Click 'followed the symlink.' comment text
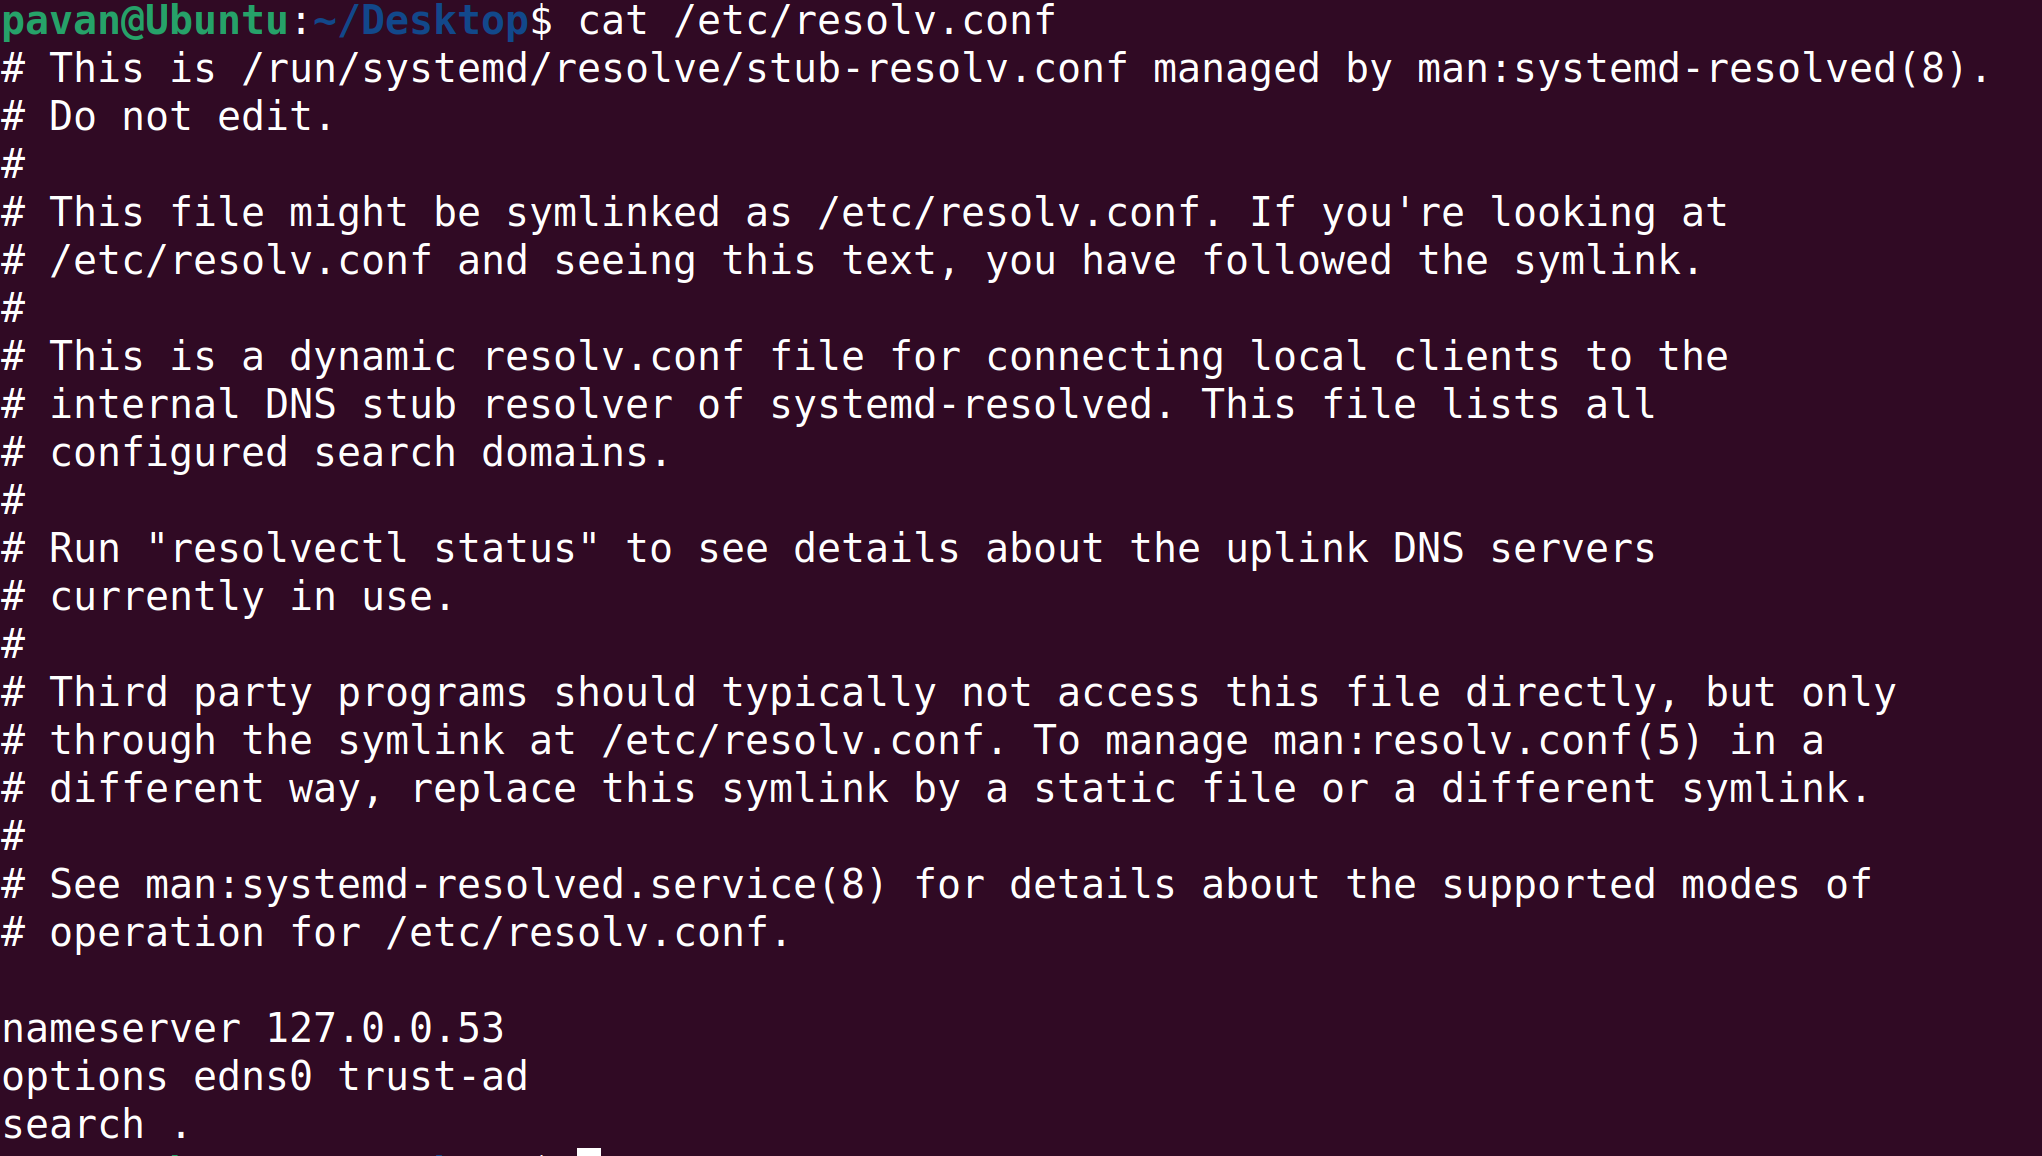This screenshot has height=1156, width=2042. [1451, 261]
